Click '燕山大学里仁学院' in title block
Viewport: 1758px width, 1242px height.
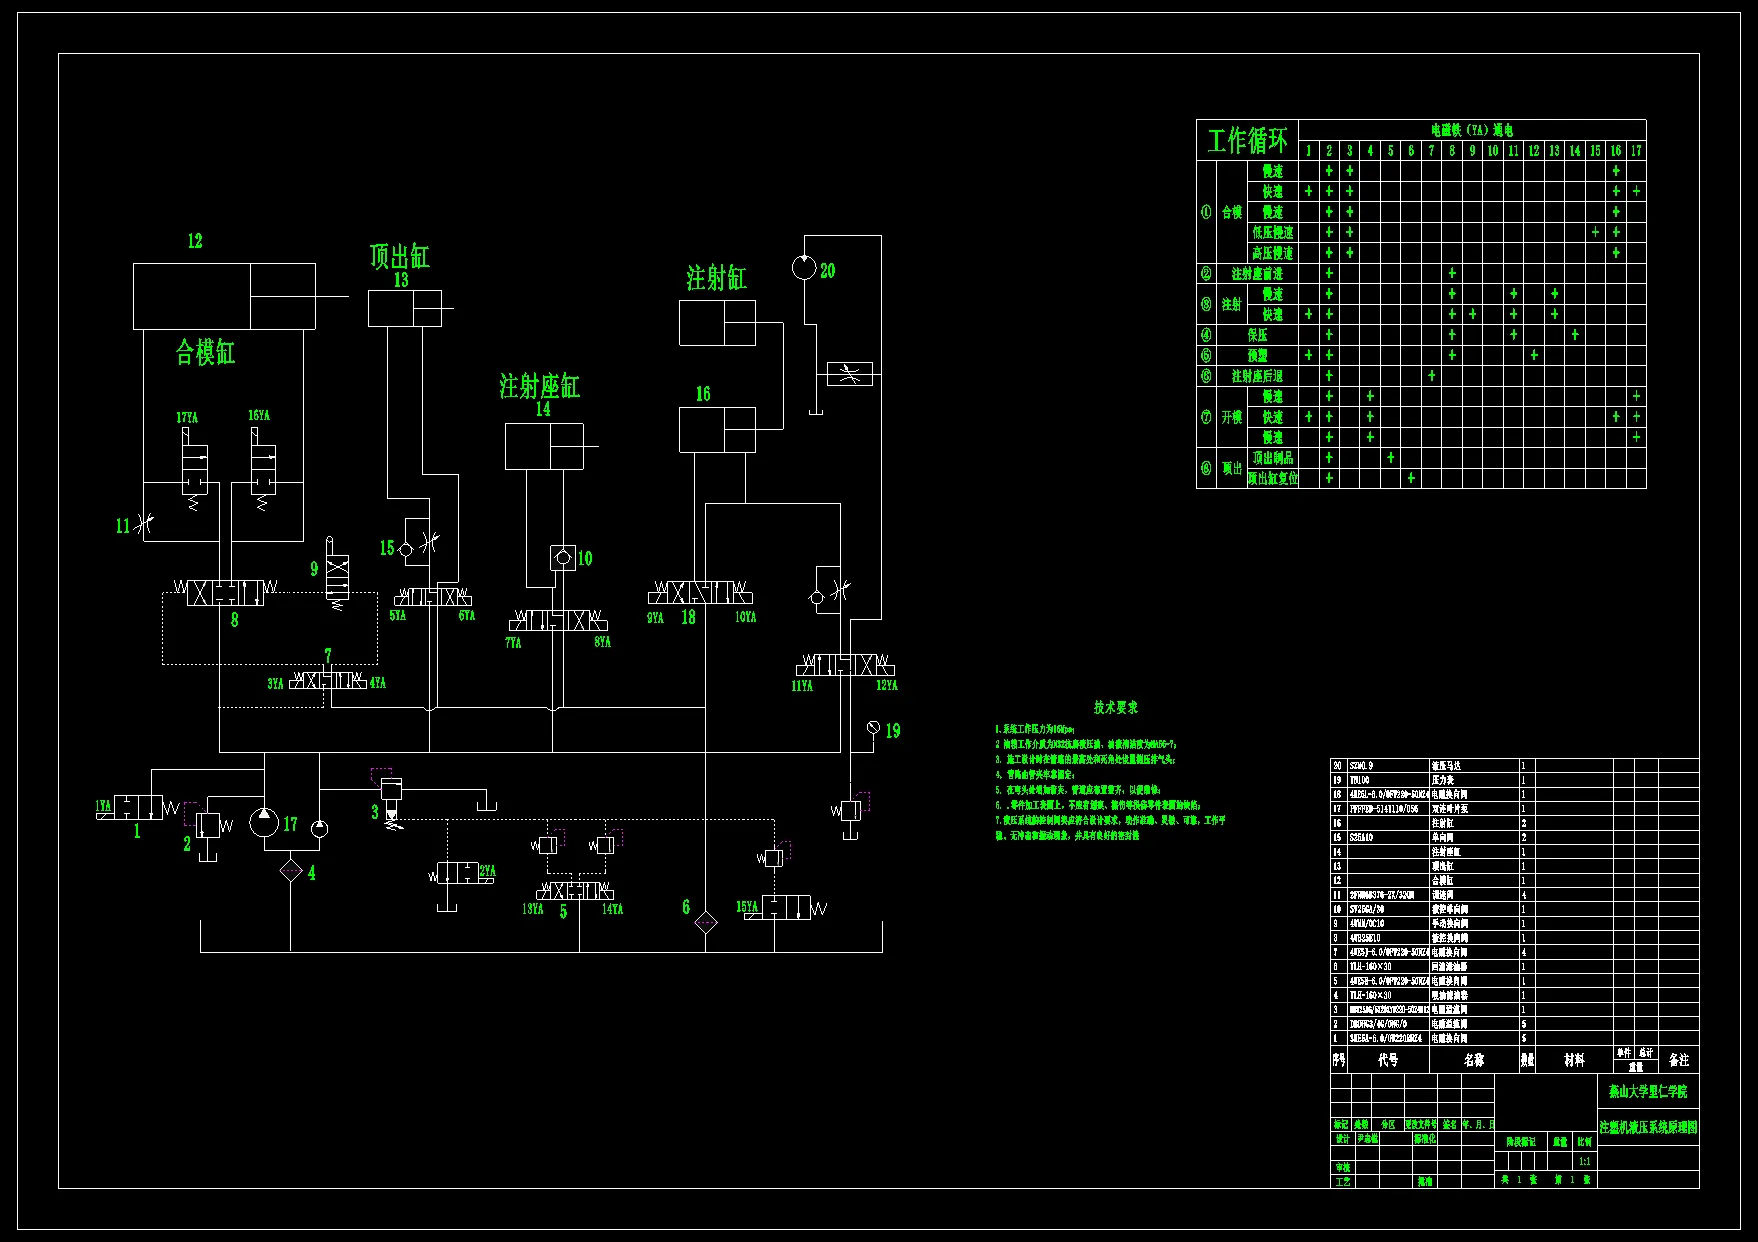[1647, 1091]
